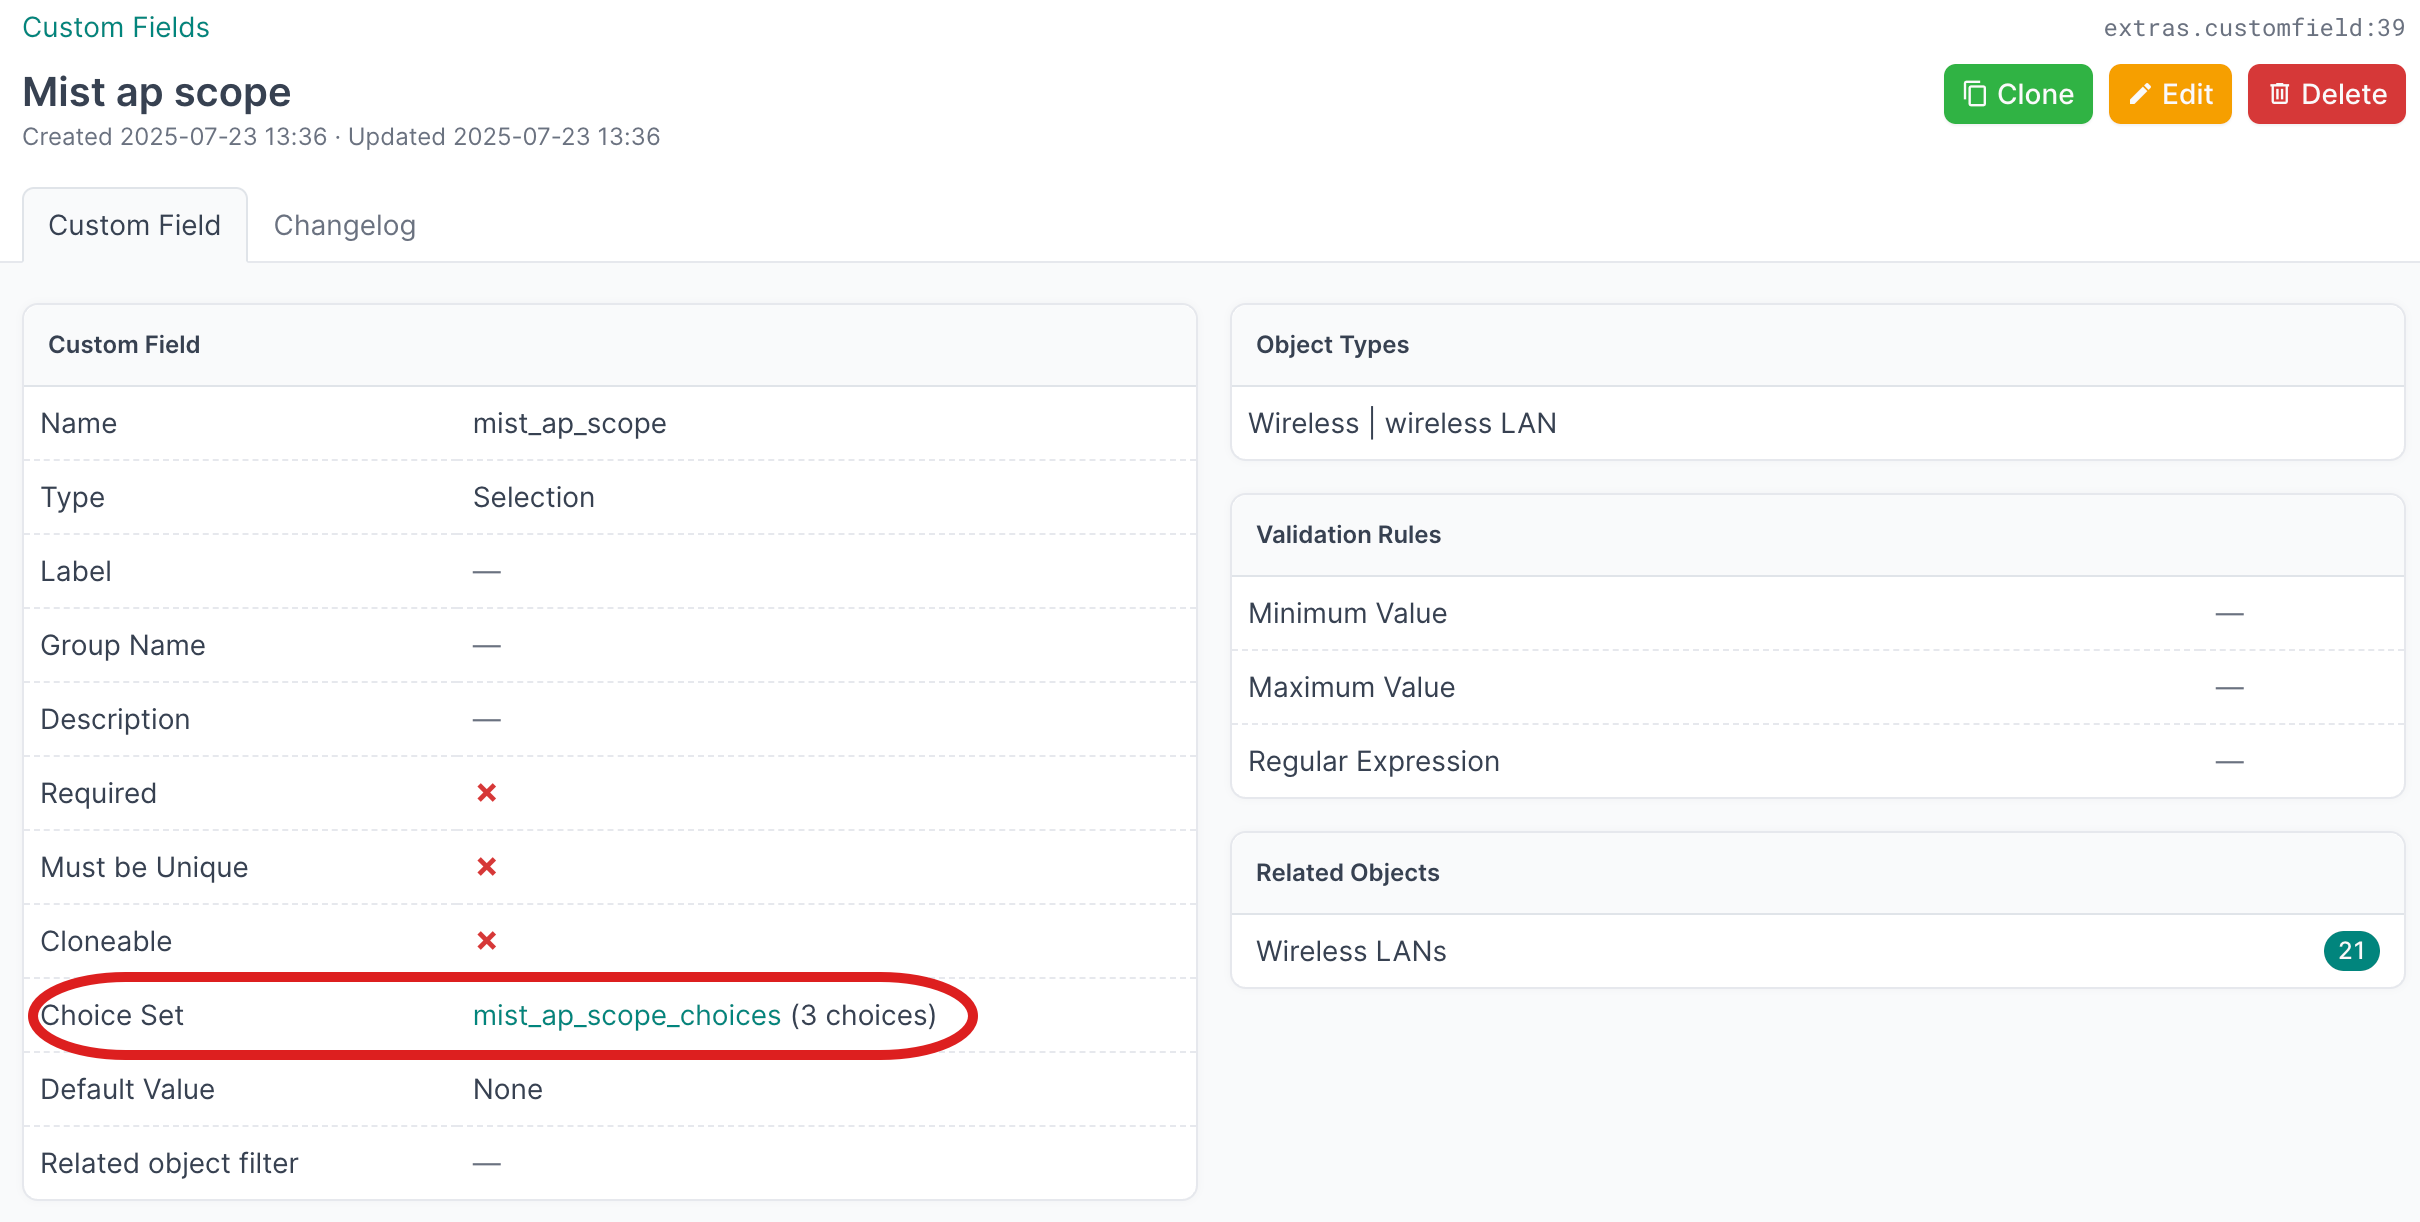Click the pencil icon on Edit button

pyautogui.click(x=2140, y=94)
